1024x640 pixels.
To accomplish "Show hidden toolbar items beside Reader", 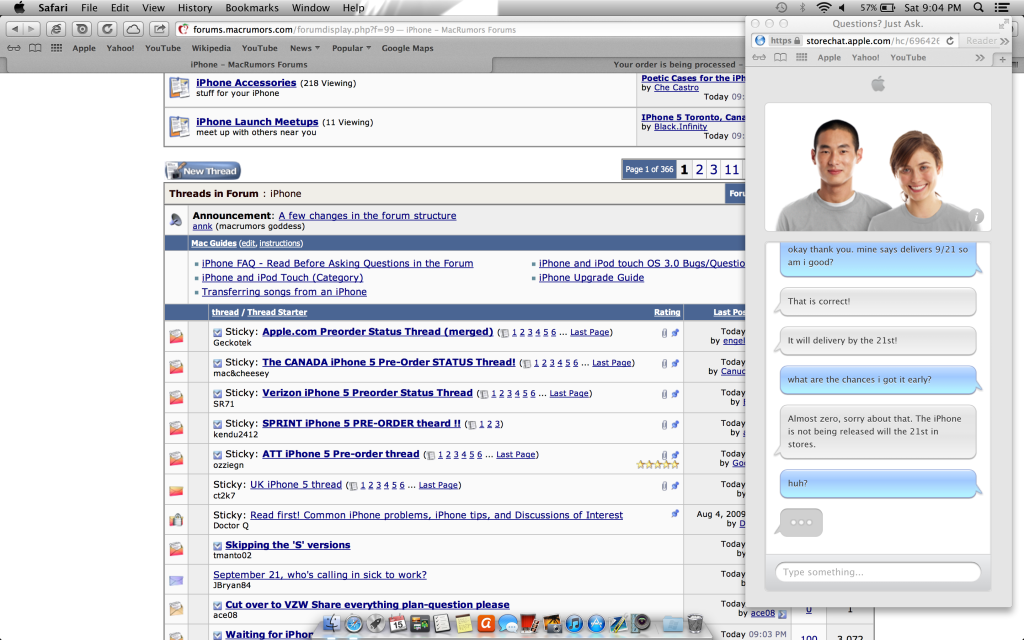I will 1004,40.
